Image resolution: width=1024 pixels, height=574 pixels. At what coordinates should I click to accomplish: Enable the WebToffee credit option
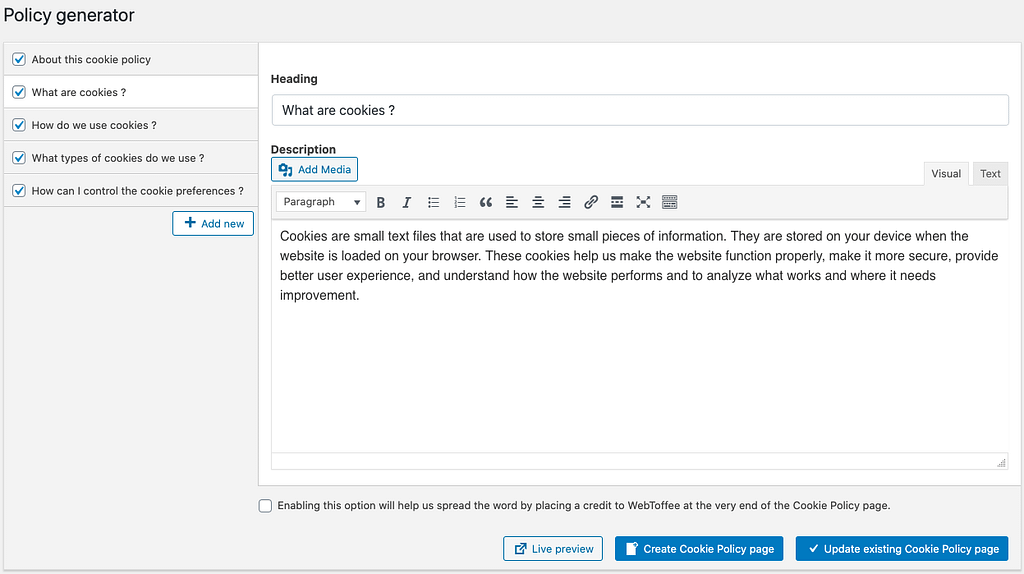265,506
